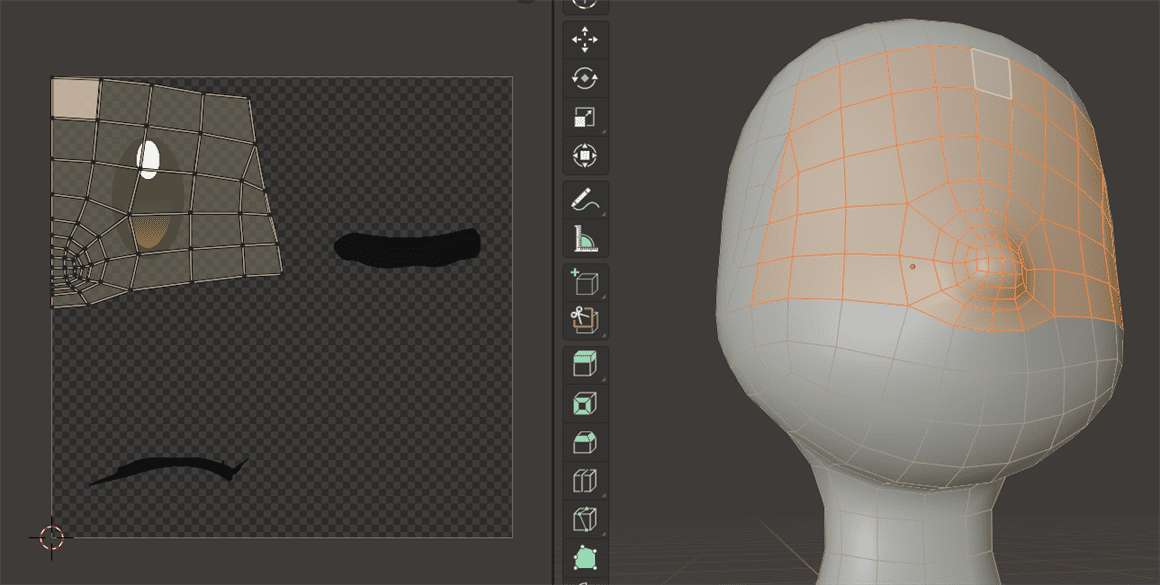Select the Loop Cut tool
The image size is (1160, 585).
click(585, 481)
